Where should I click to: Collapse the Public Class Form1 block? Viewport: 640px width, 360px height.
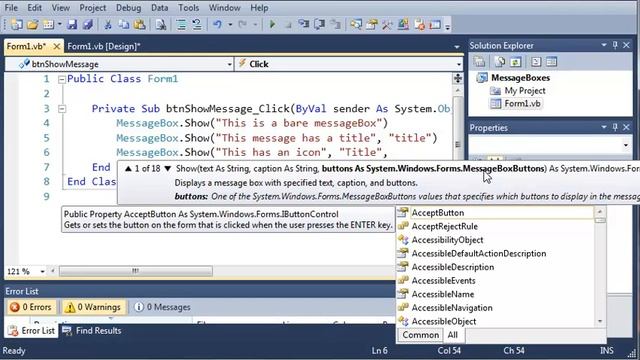(x=62, y=79)
